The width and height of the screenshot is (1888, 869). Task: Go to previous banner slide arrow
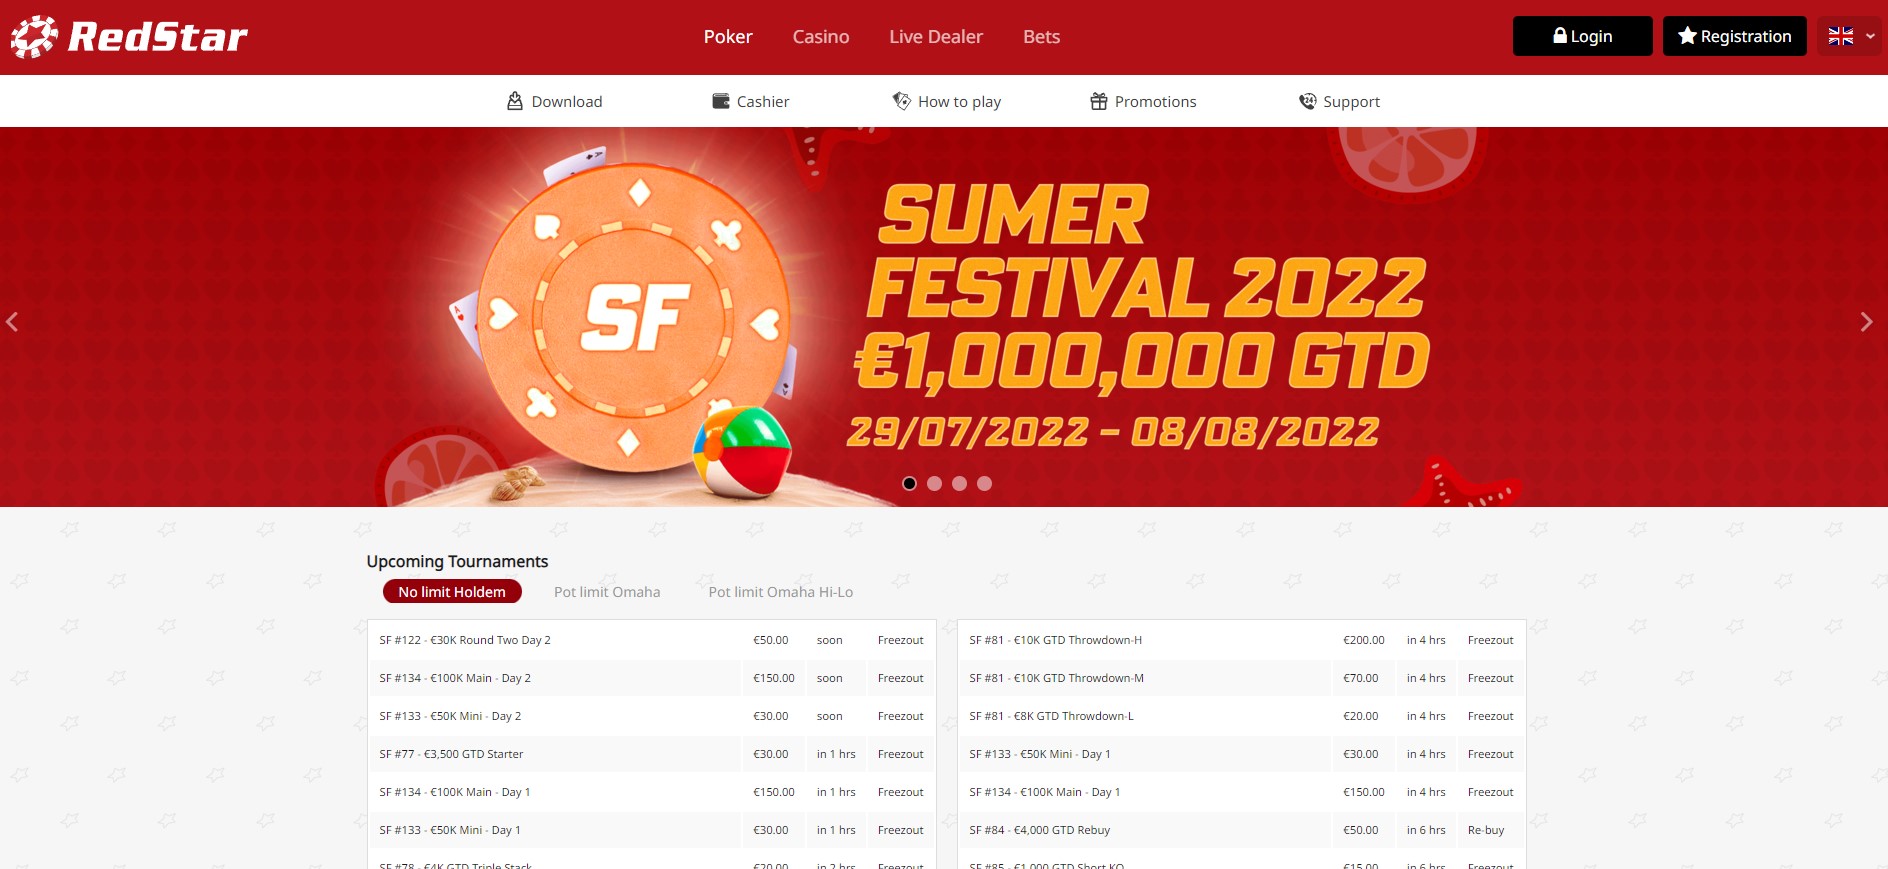13,322
